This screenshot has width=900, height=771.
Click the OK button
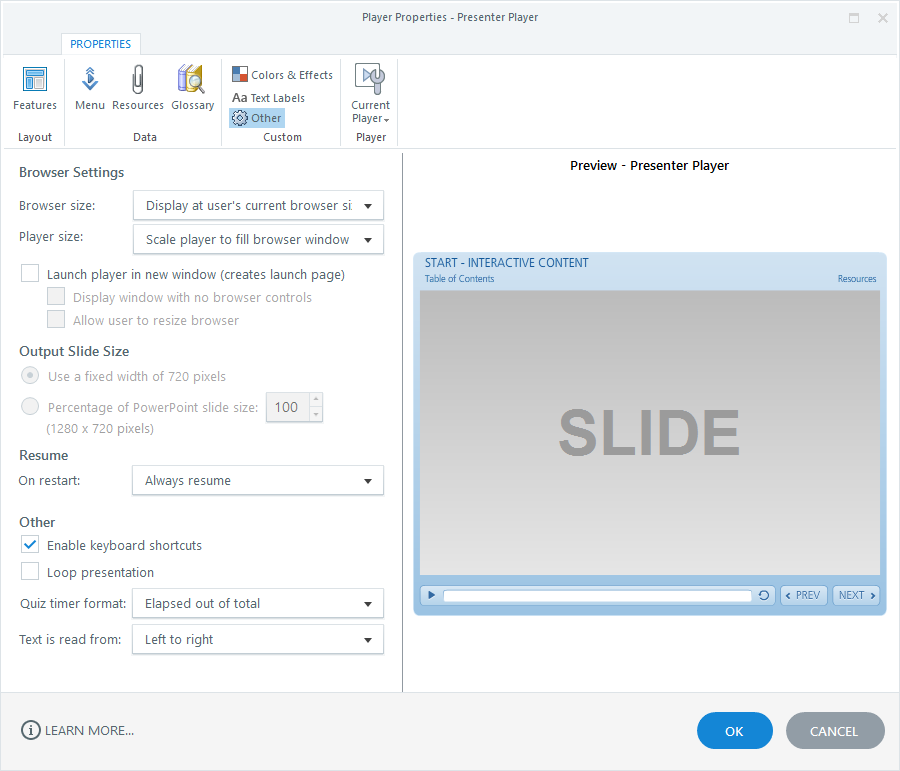[x=734, y=731]
